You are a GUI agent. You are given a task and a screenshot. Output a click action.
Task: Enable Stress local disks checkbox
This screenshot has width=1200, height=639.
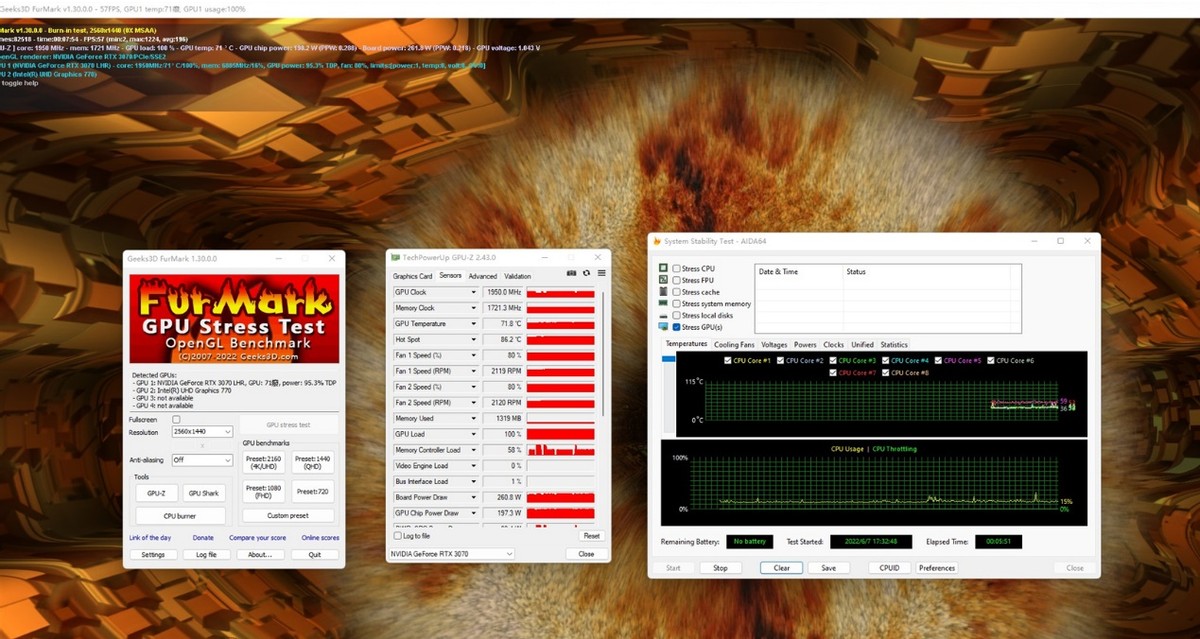pos(677,315)
